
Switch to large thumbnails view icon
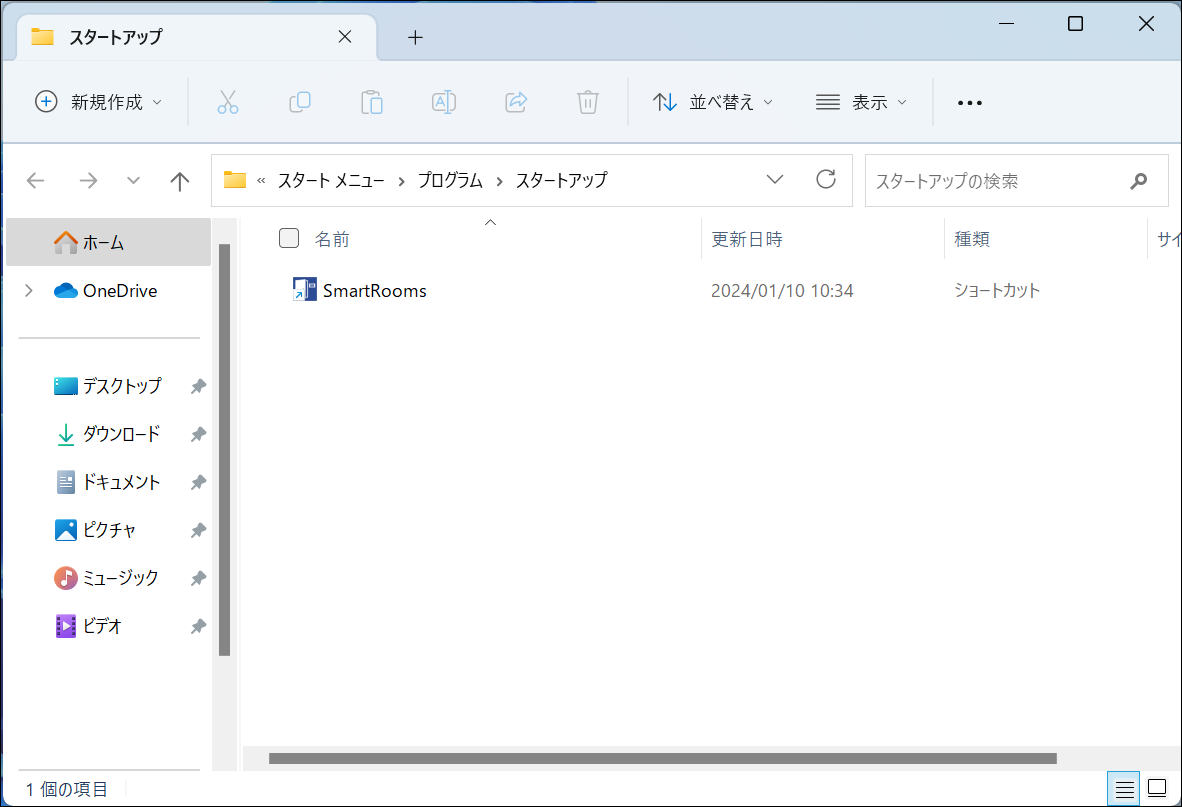coord(1157,787)
